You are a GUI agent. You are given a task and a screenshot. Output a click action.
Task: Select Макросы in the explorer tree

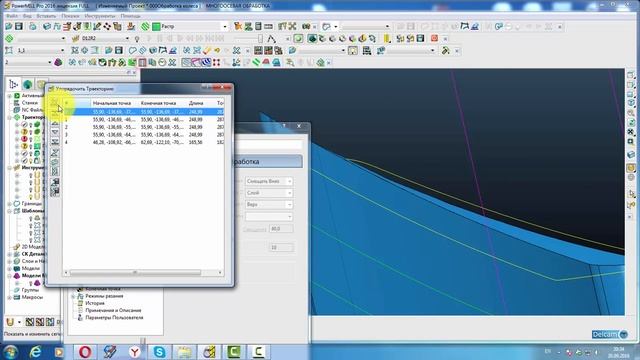click(32, 297)
